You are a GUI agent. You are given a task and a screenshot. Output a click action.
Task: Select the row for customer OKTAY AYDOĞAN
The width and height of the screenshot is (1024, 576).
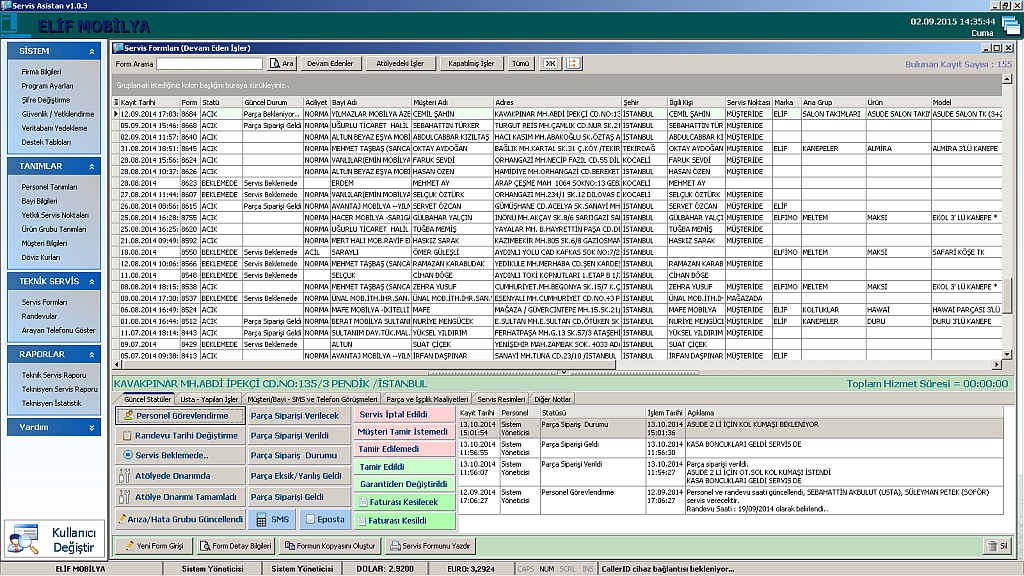557,148
